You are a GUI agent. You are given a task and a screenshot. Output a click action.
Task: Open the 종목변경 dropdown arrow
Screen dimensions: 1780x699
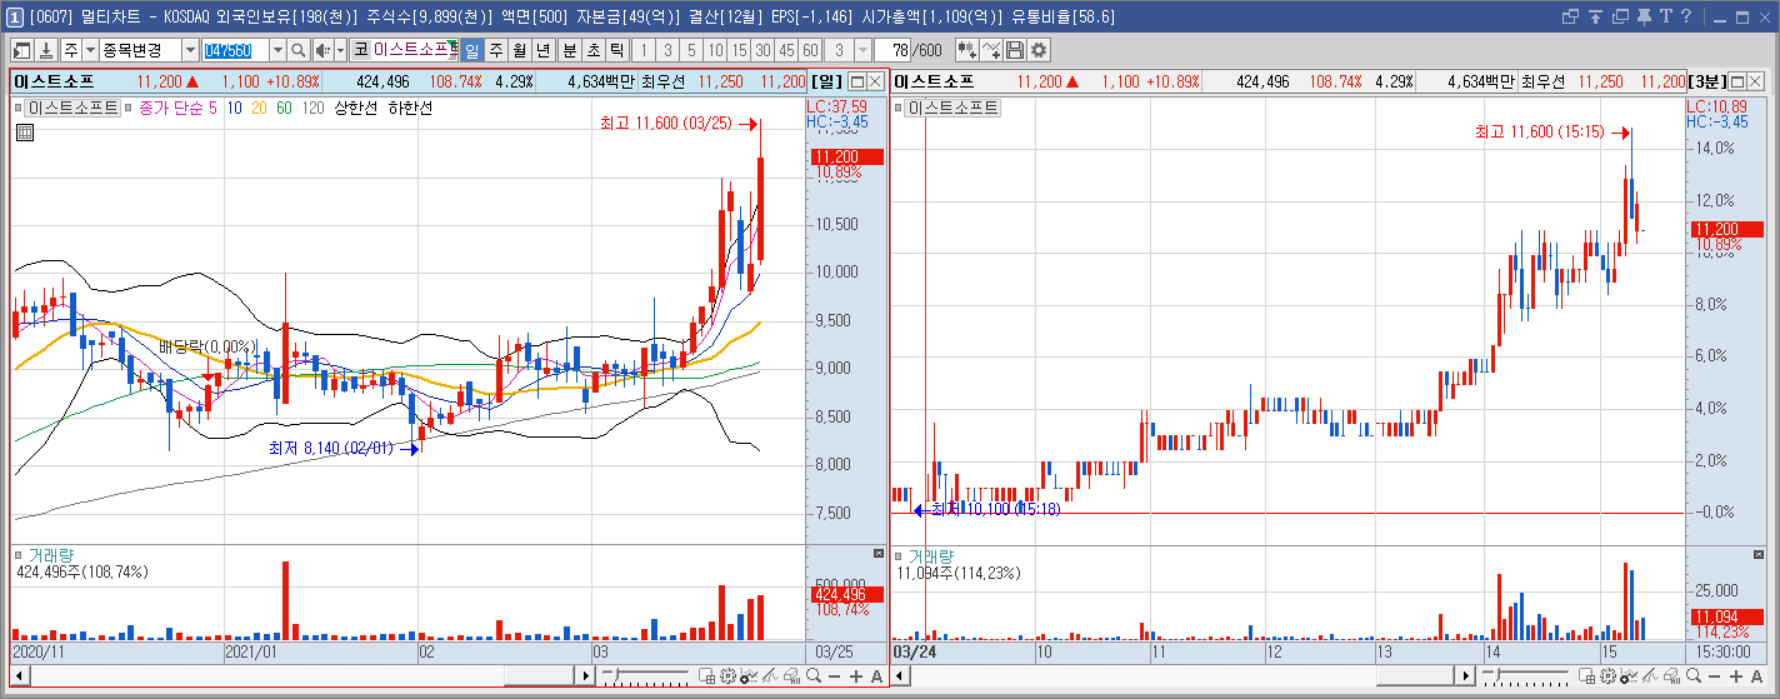coord(190,50)
